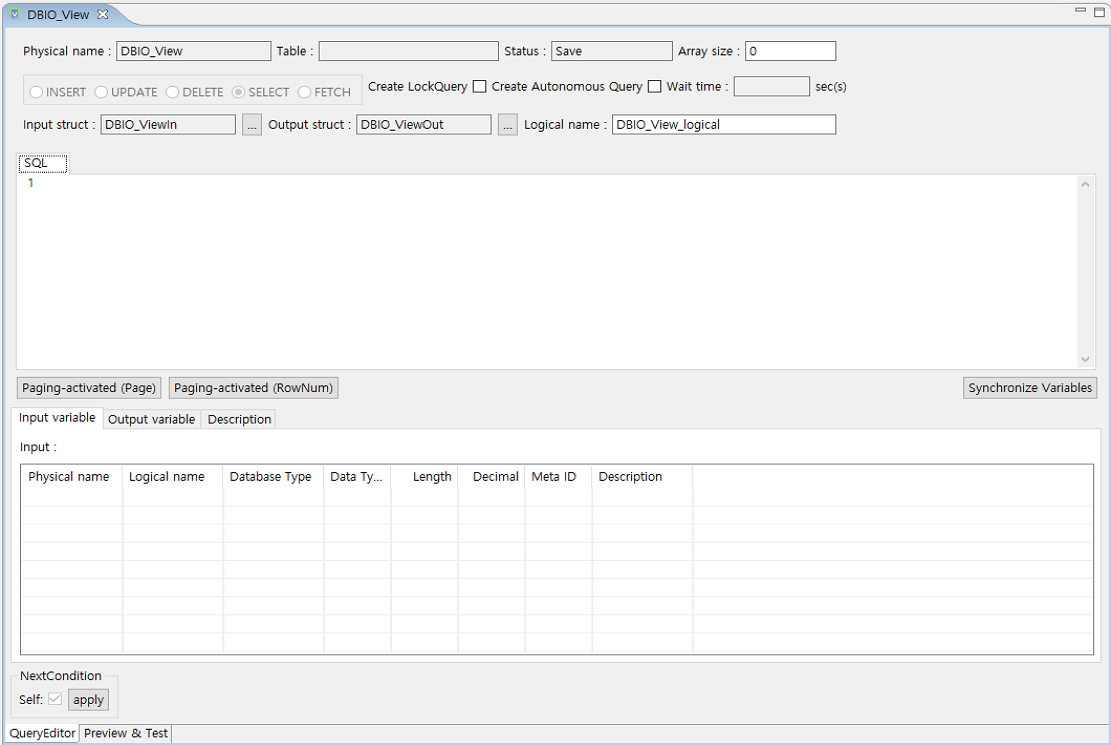
Task: Select the FETCH radio button
Action: point(305,92)
